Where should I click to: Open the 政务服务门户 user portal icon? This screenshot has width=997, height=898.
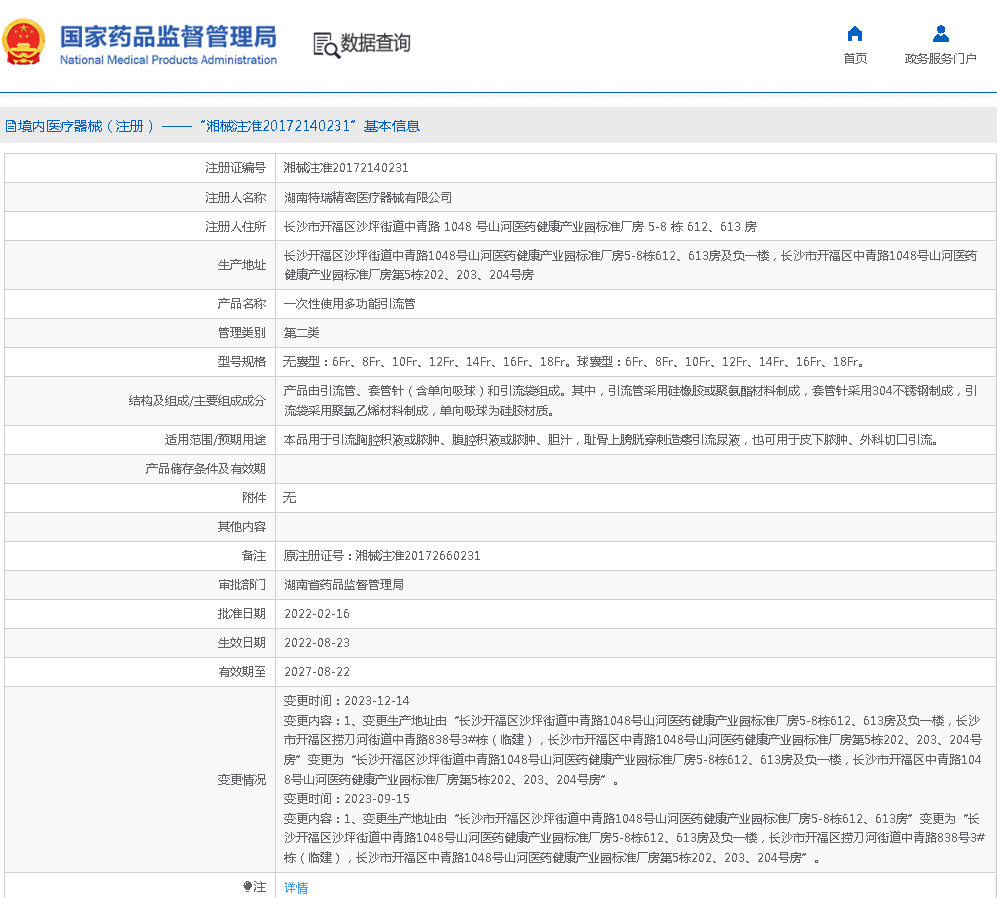(x=940, y=33)
